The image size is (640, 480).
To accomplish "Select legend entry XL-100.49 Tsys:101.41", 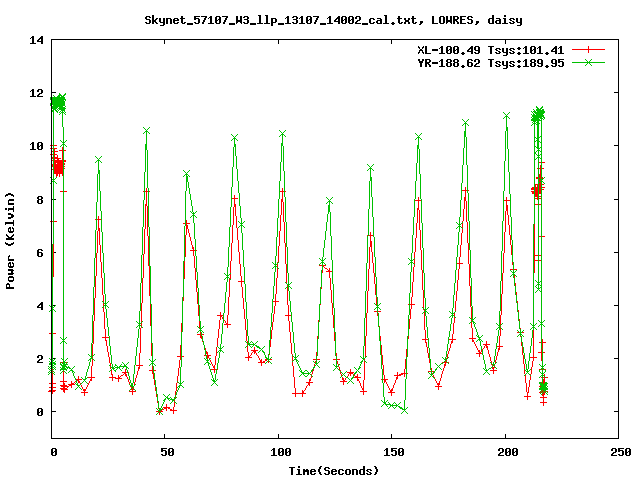I will pos(491,50).
